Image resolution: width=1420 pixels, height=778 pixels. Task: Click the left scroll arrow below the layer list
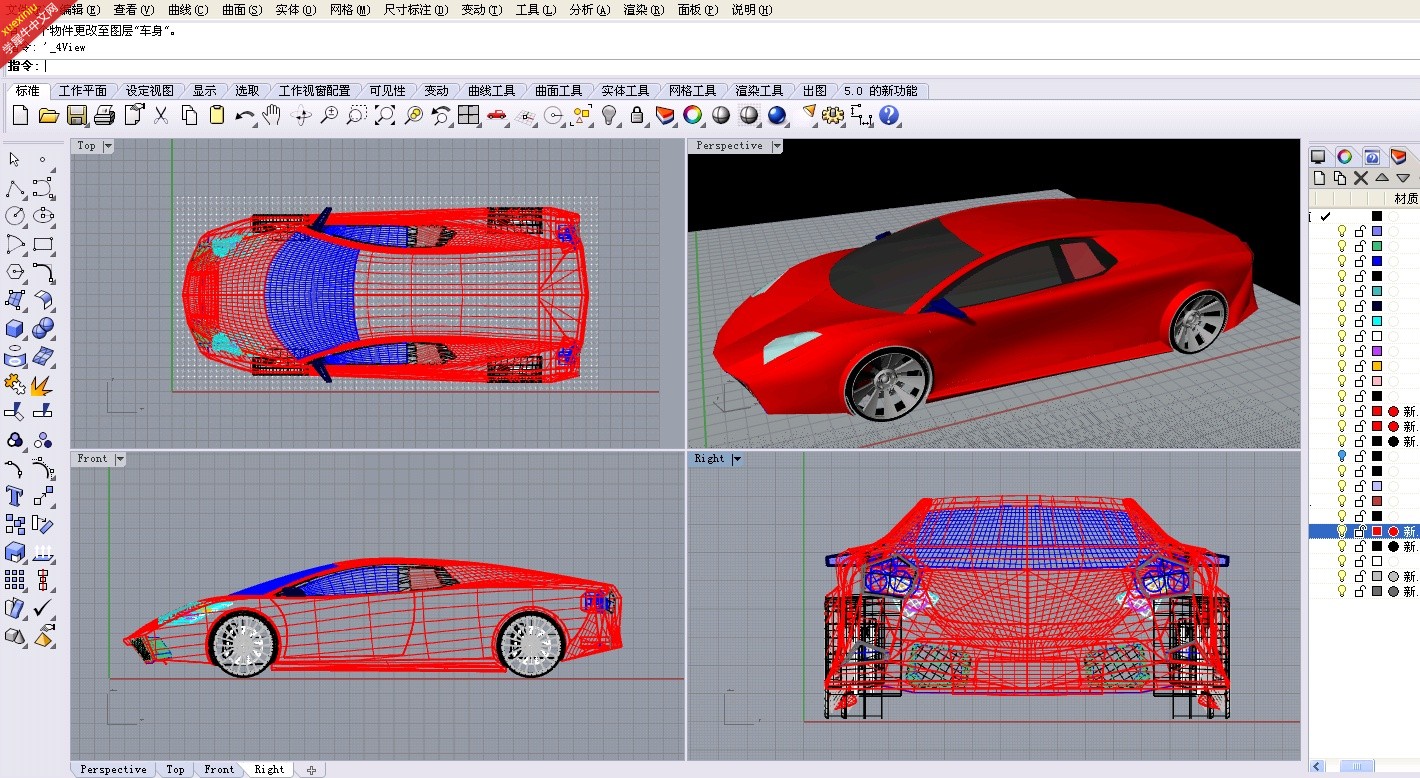(1318, 767)
